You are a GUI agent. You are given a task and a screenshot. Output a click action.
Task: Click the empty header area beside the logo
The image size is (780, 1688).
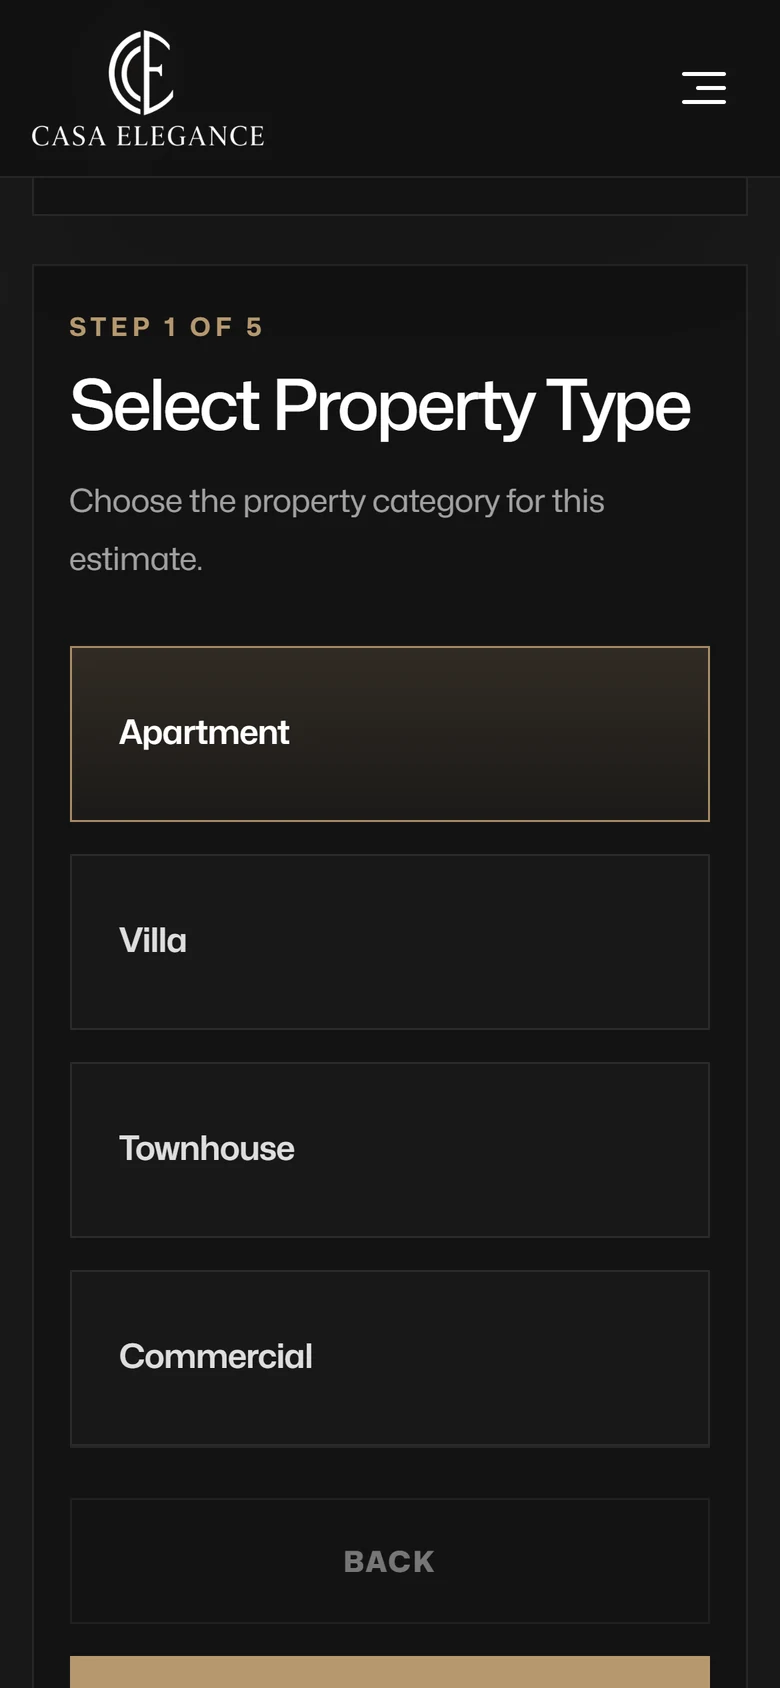(470, 88)
